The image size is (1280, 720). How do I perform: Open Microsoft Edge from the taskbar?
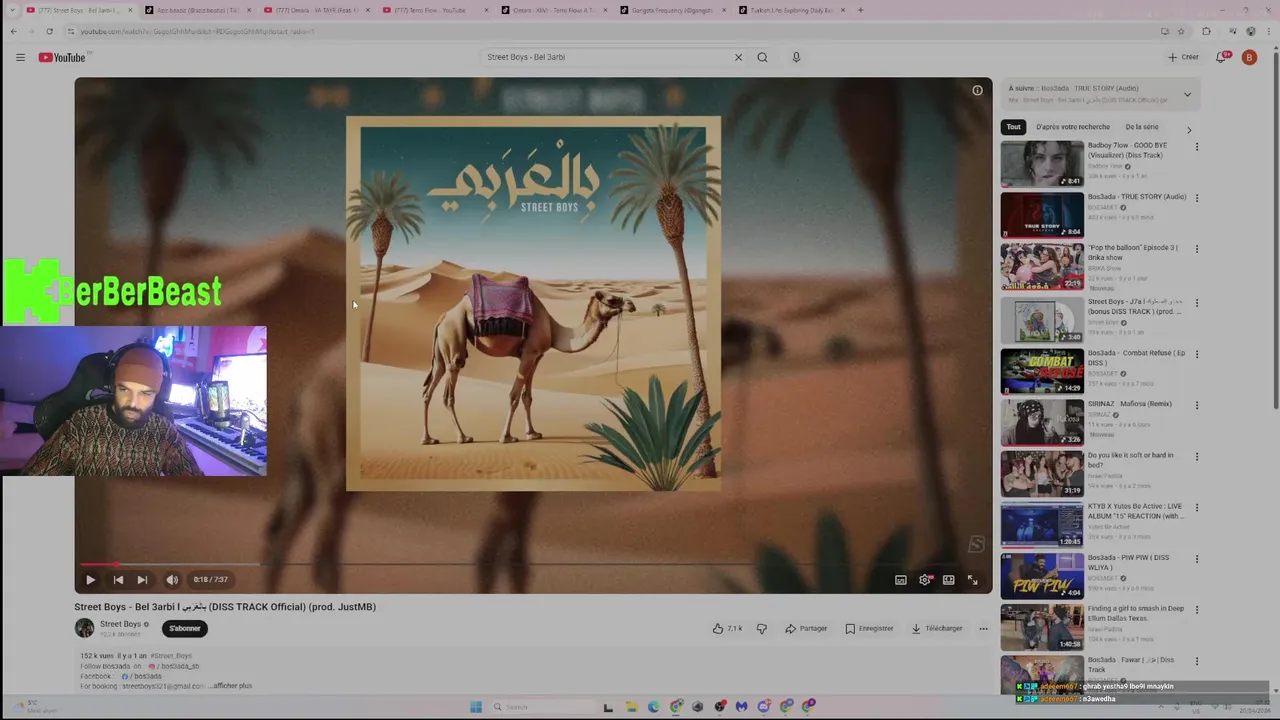[654, 707]
